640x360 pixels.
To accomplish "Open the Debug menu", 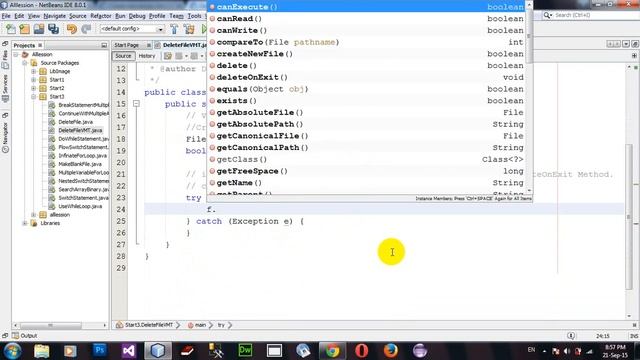I will 137,16.
